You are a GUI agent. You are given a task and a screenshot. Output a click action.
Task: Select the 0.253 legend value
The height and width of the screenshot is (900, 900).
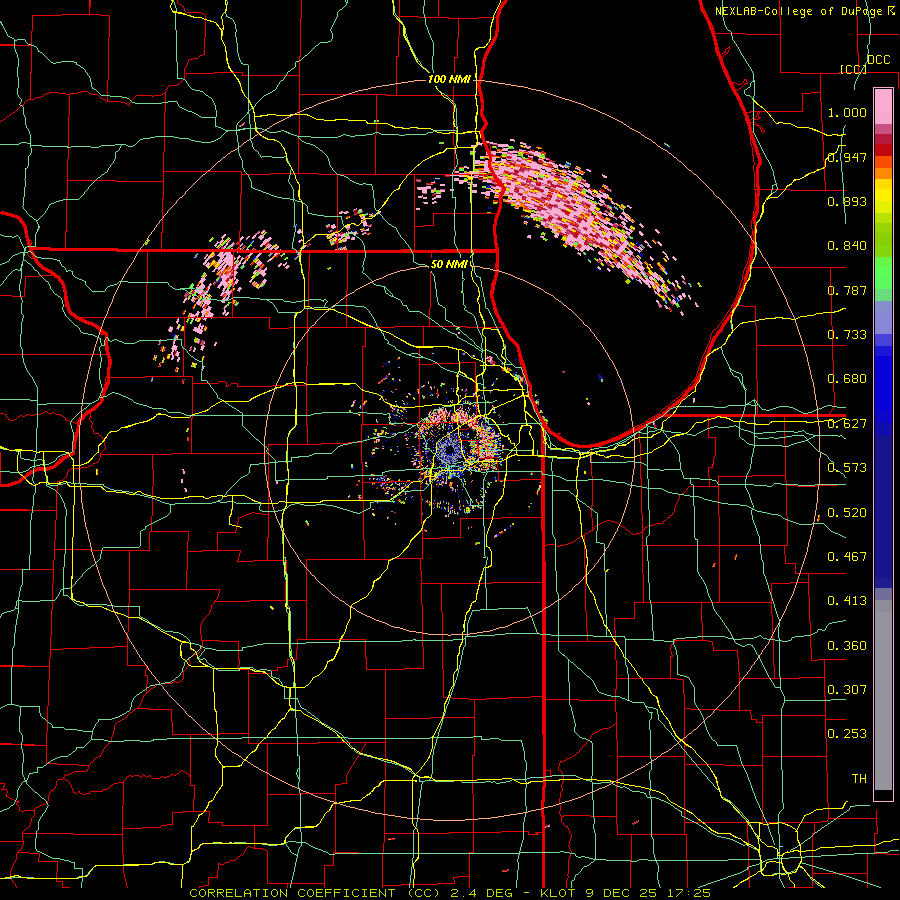847,734
